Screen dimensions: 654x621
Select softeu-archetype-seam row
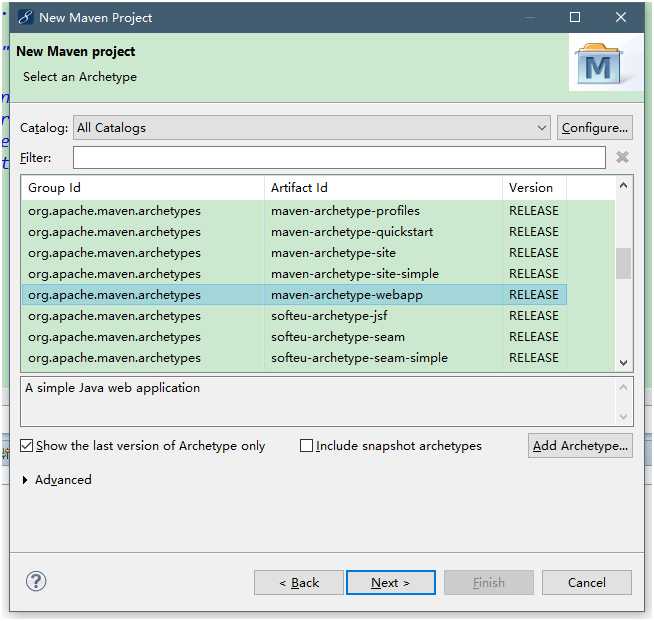294,337
